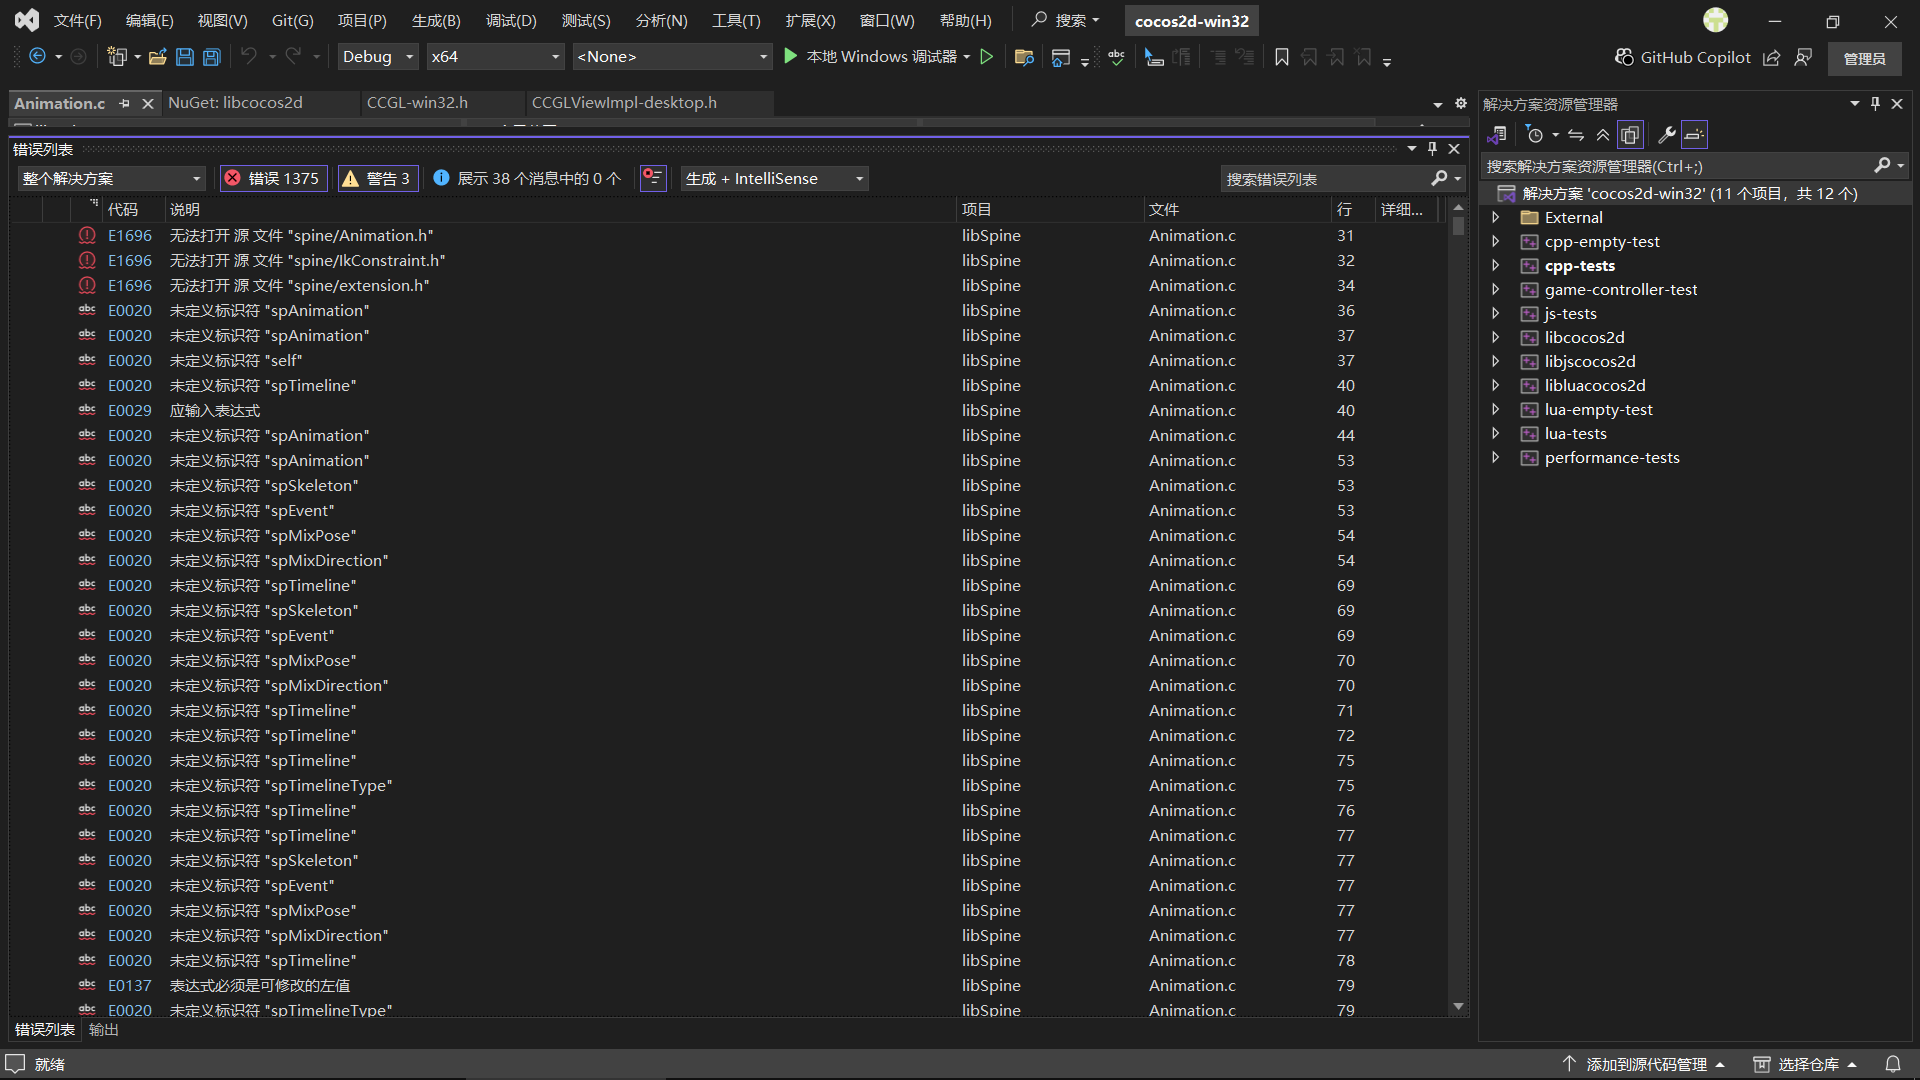The width and height of the screenshot is (1920, 1080).
Task: Open GitHub Copilot button
Action: point(1683,57)
